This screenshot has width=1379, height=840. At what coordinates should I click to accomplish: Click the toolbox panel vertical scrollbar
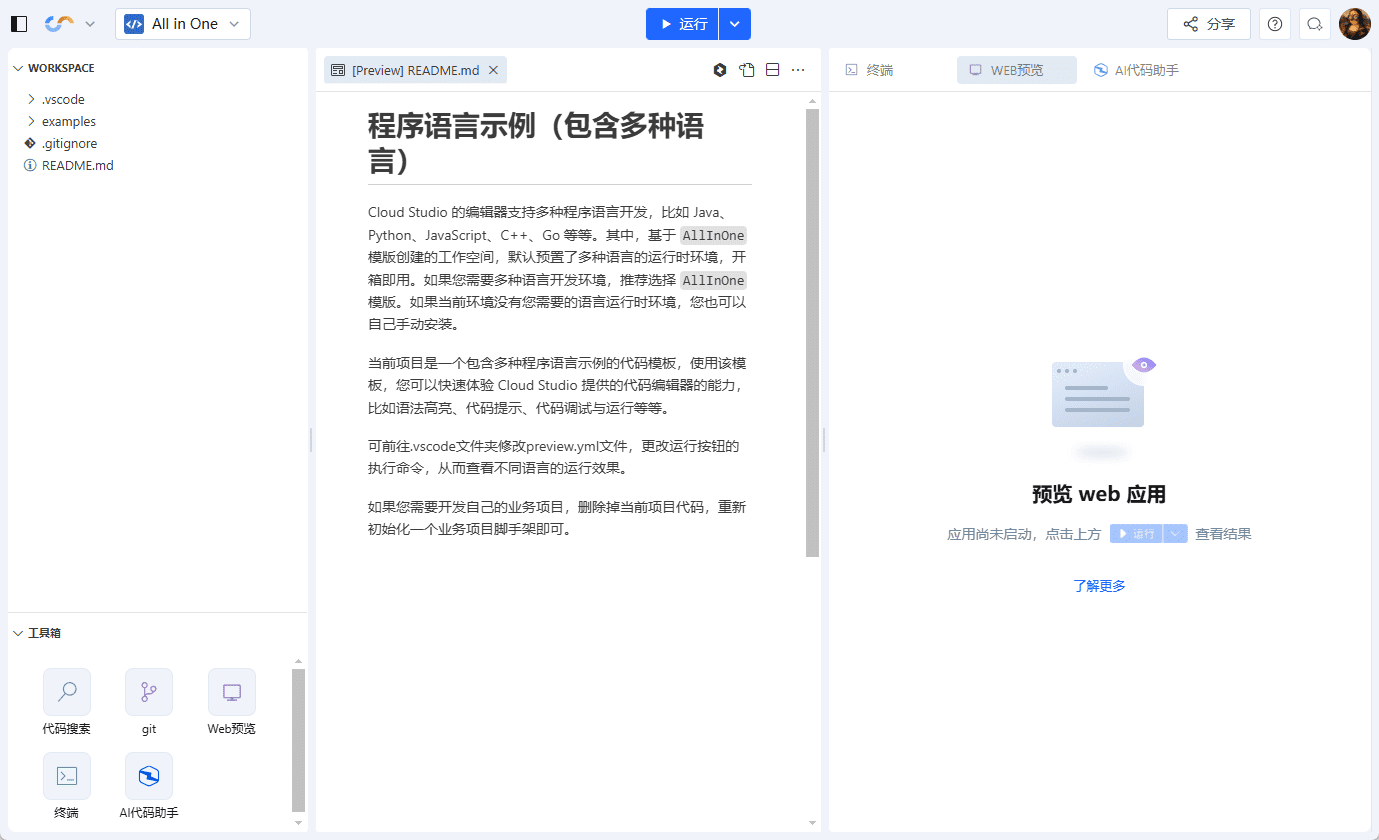[298, 741]
